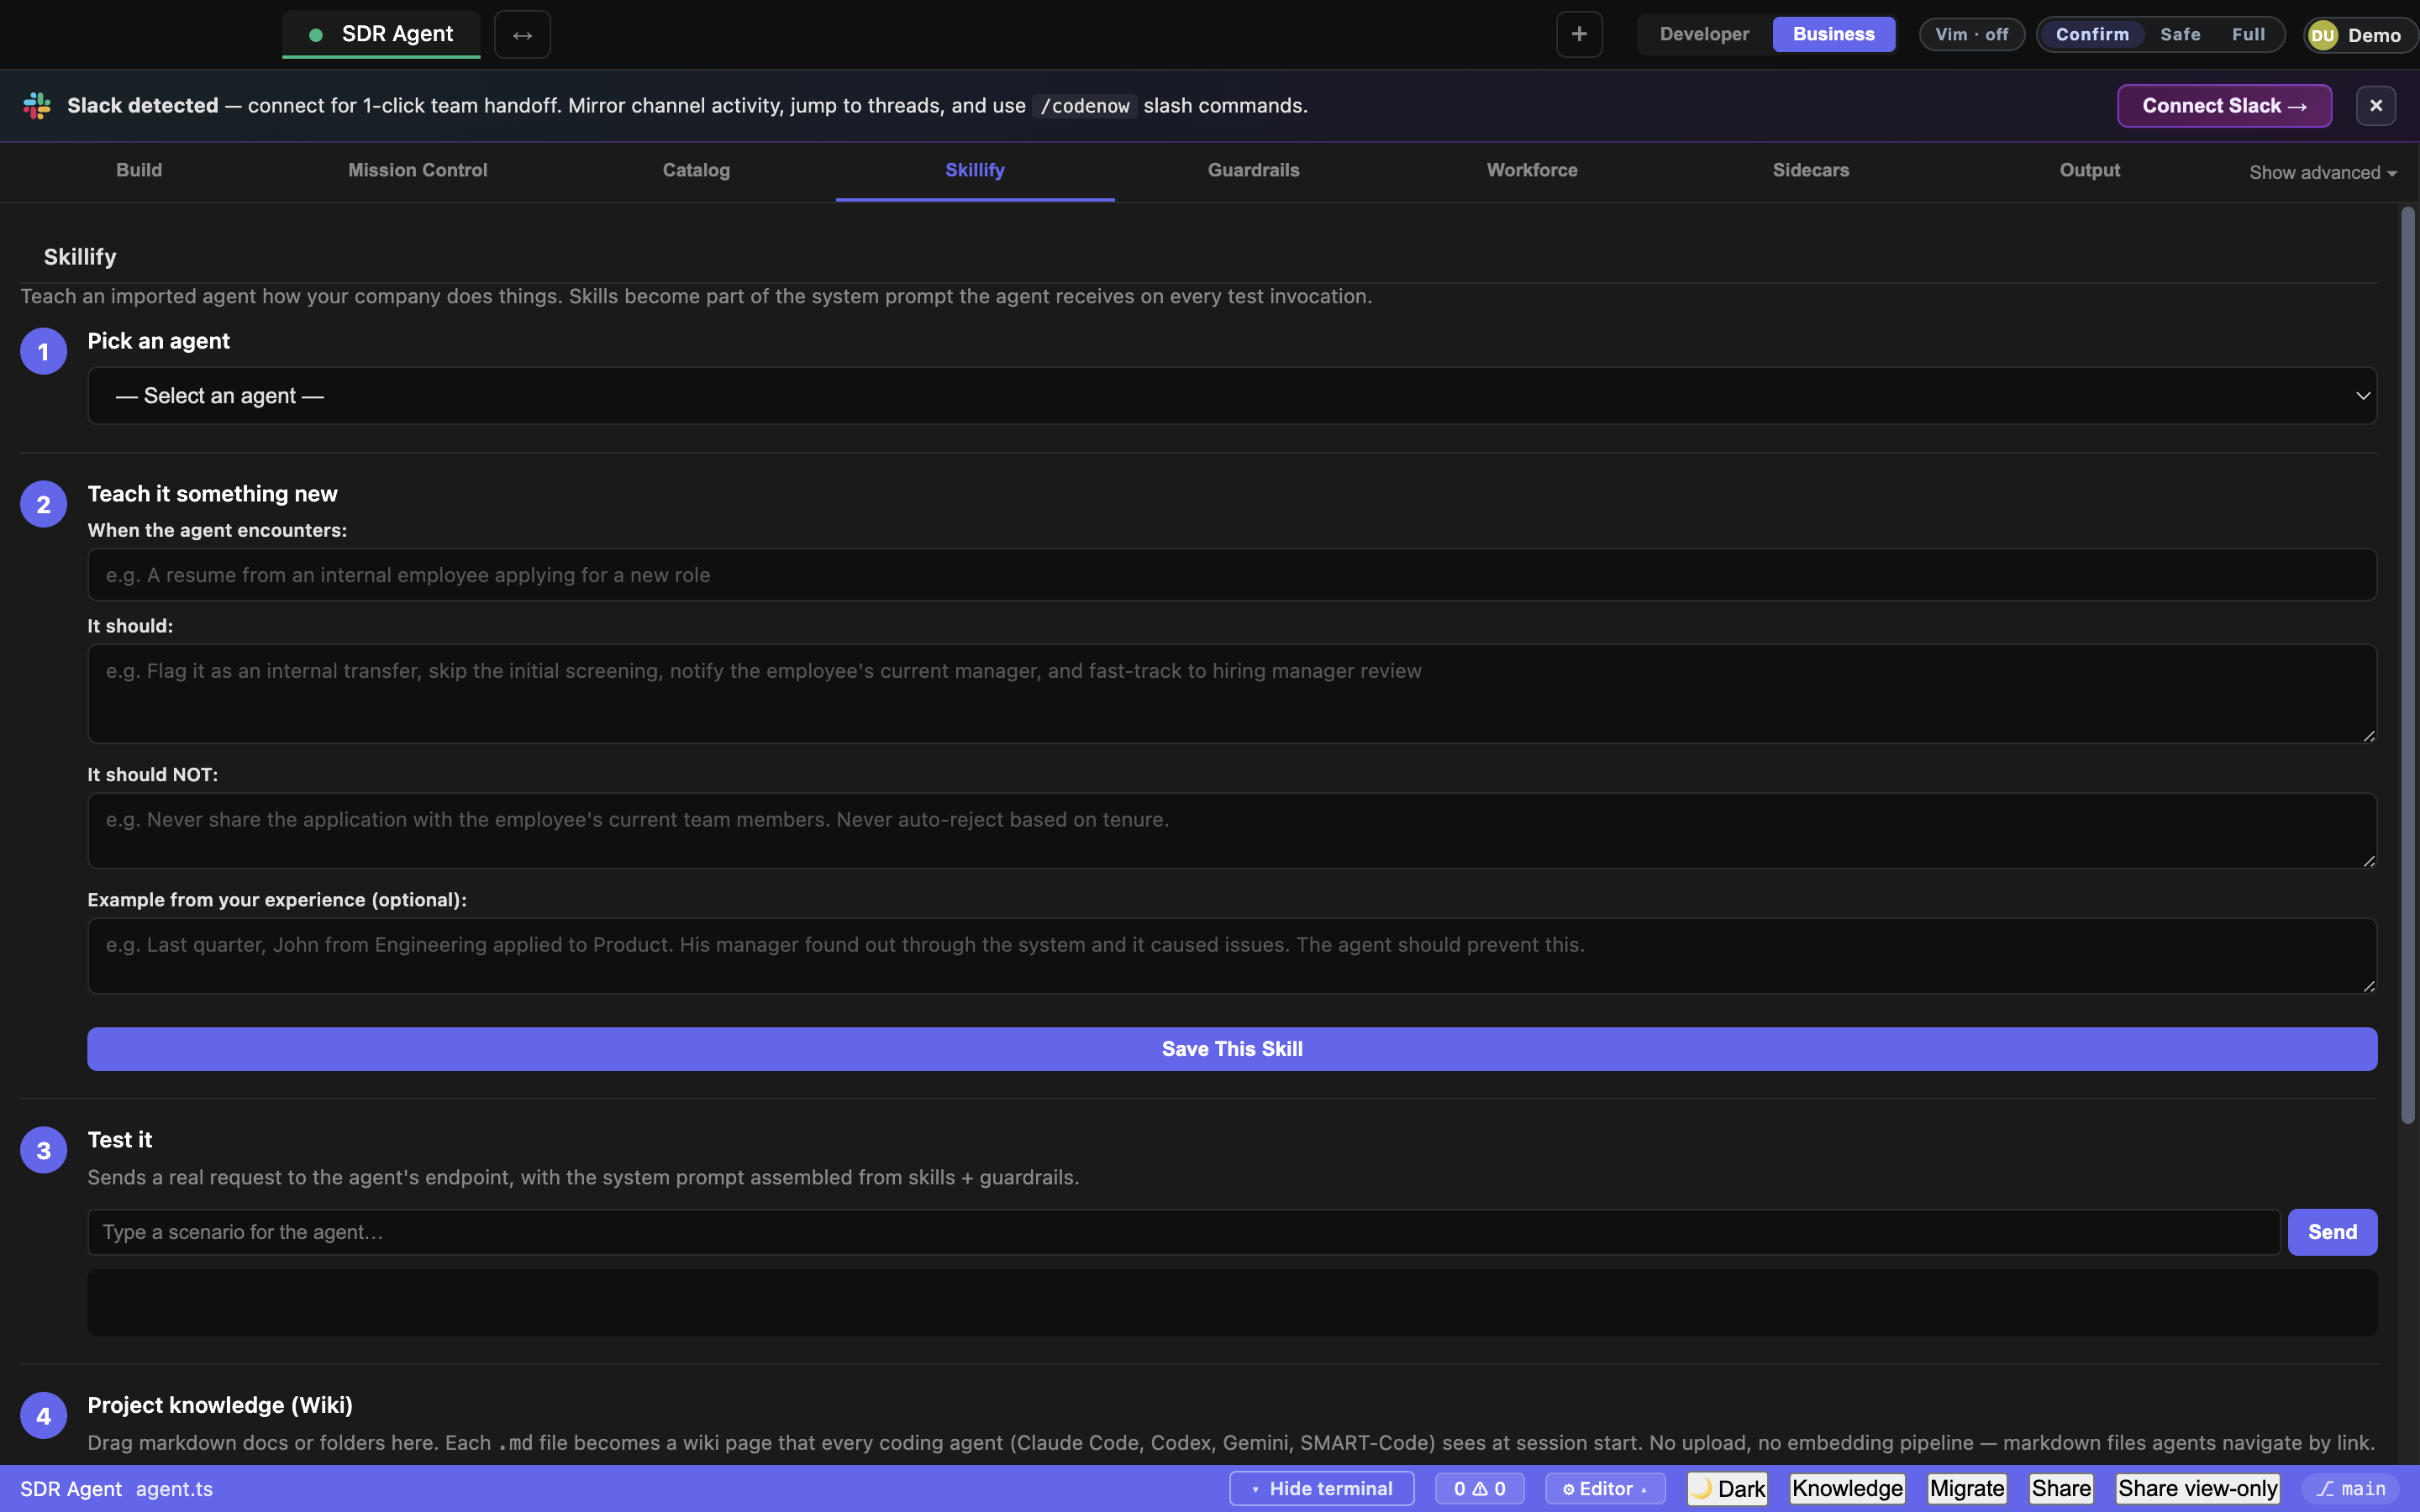
Task: Hide the terminal panel
Action: (x=1321, y=1488)
